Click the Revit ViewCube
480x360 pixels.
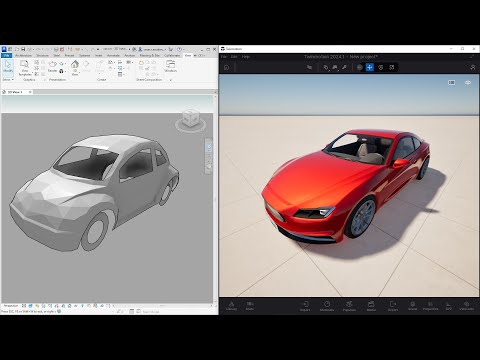pos(191,118)
